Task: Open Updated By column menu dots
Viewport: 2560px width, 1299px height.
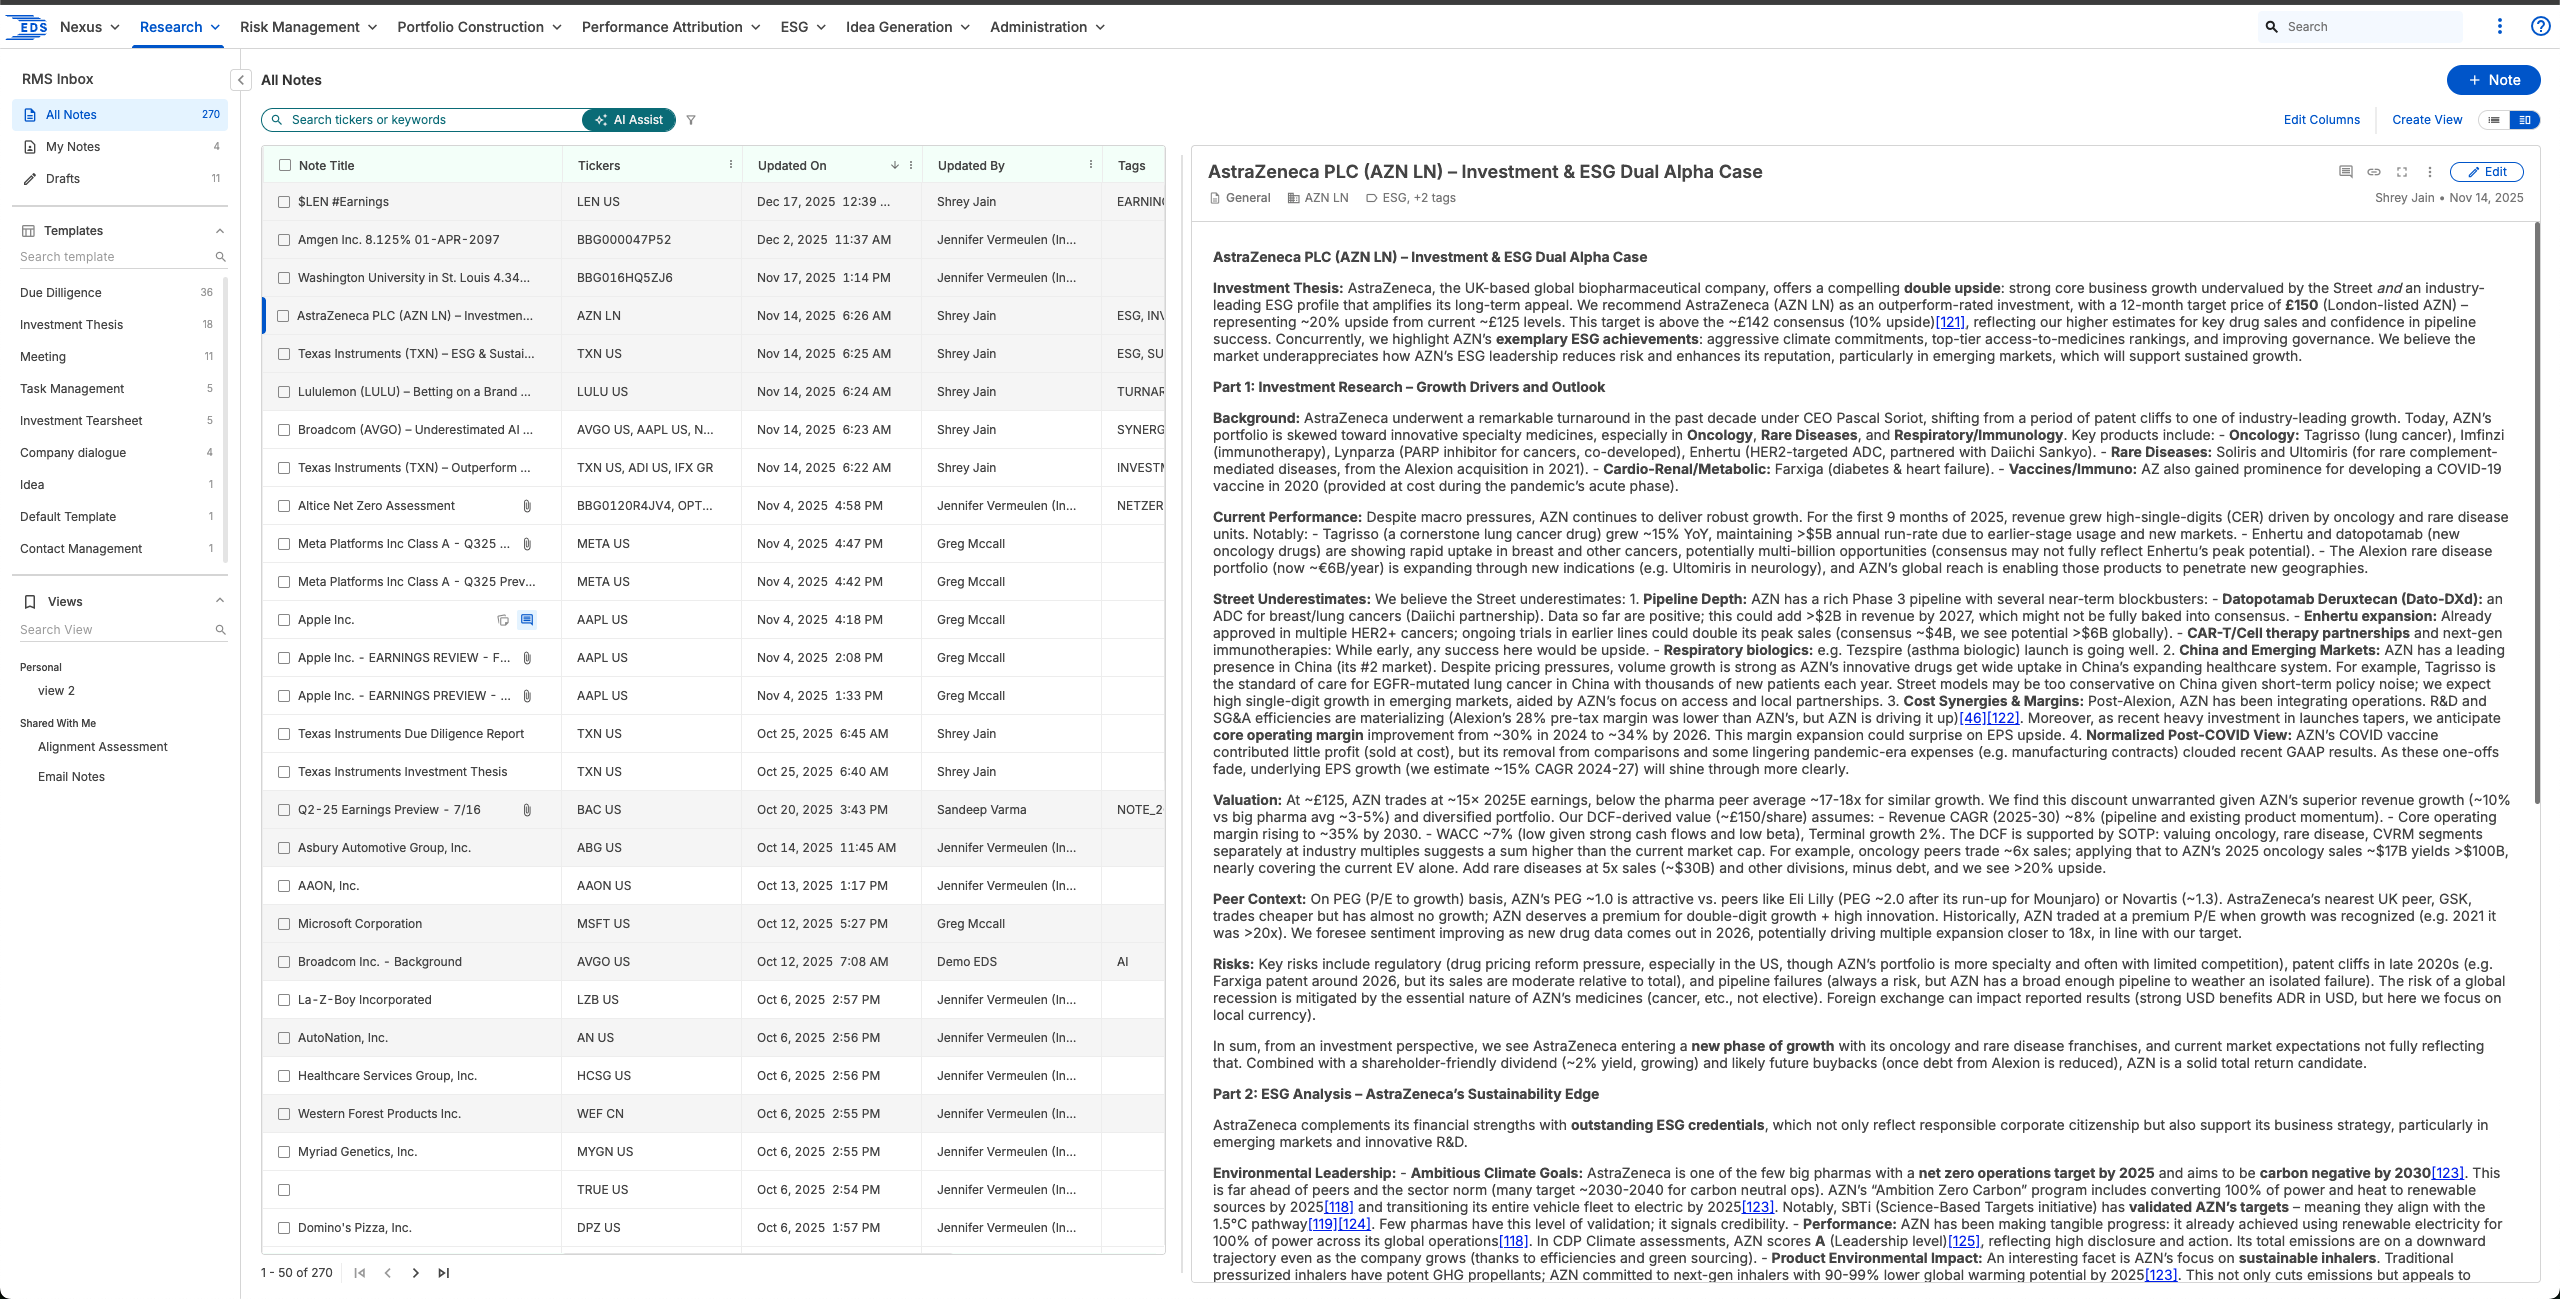Action: 1091,165
